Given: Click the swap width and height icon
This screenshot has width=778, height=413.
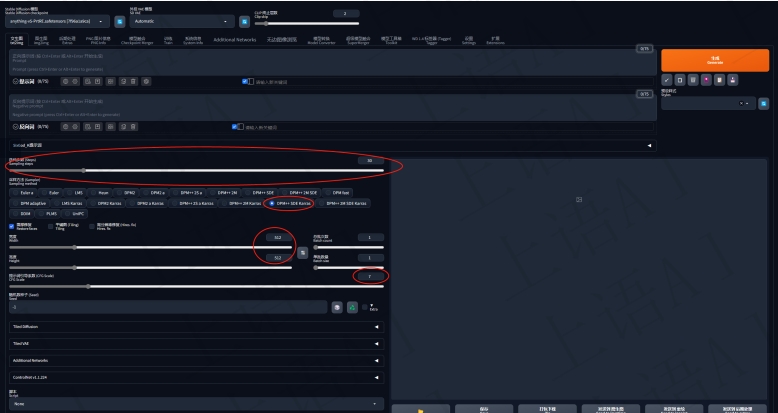Looking at the screenshot, I should pos(302,252).
